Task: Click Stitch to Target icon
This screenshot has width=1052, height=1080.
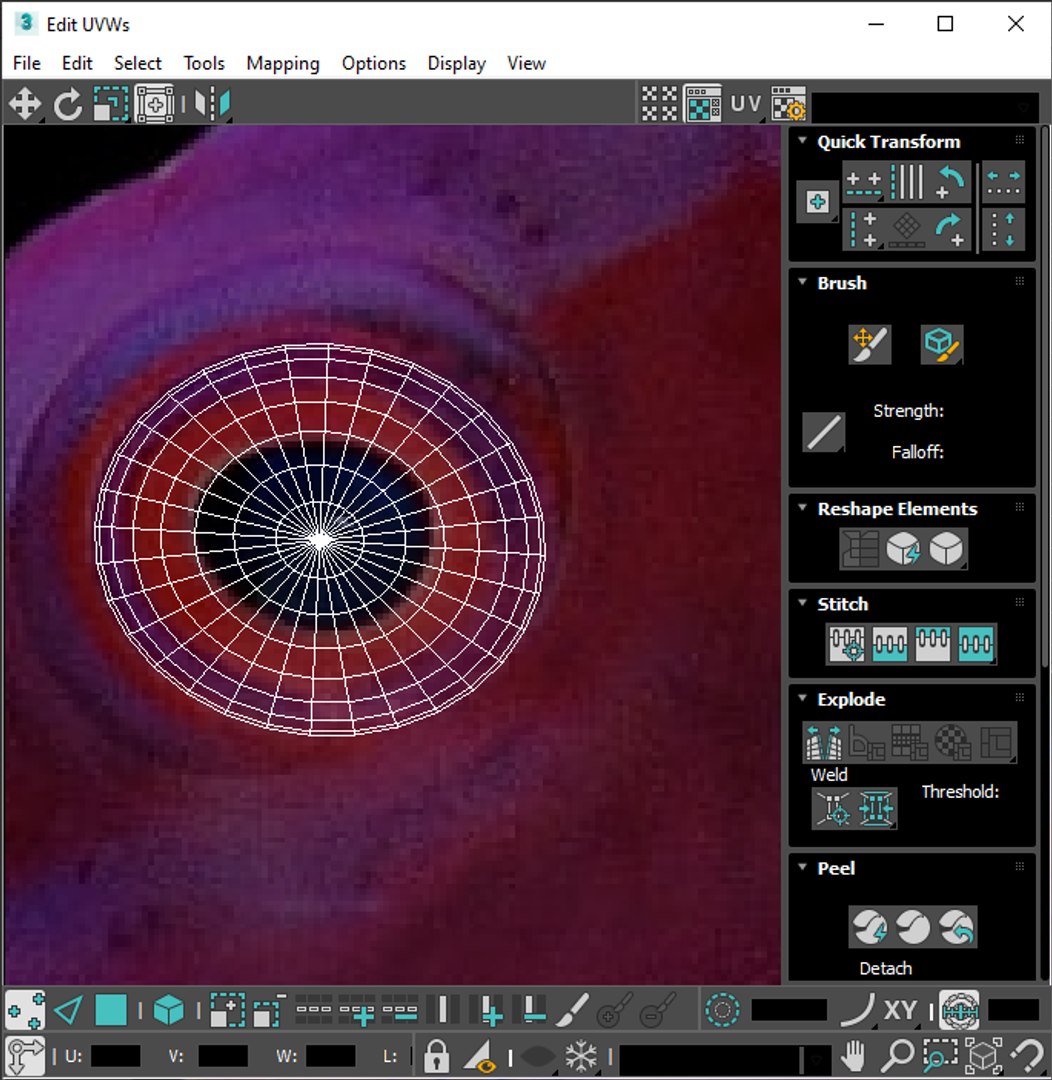Action: [x=847, y=644]
